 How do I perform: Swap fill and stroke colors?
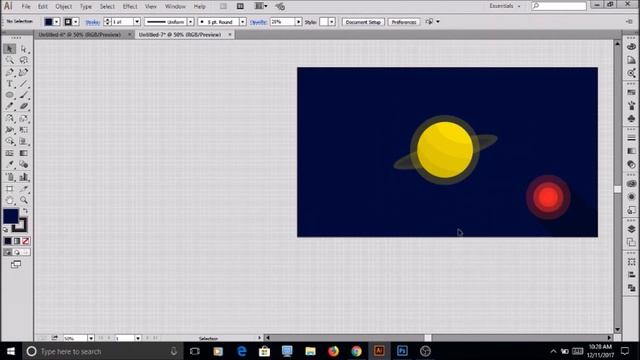pyautogui.click(x=25, y=211)
